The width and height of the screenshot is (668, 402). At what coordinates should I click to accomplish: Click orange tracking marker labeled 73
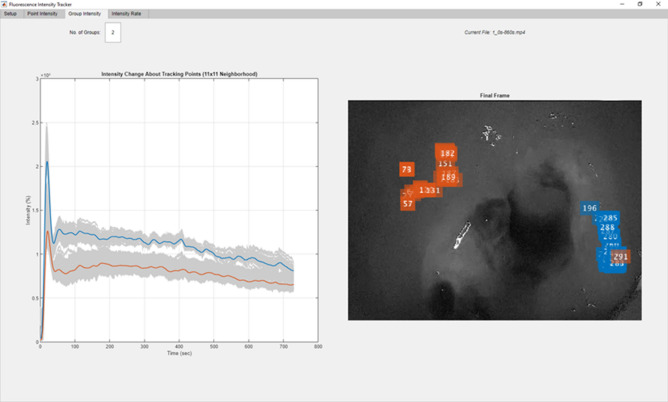[407, 170]
